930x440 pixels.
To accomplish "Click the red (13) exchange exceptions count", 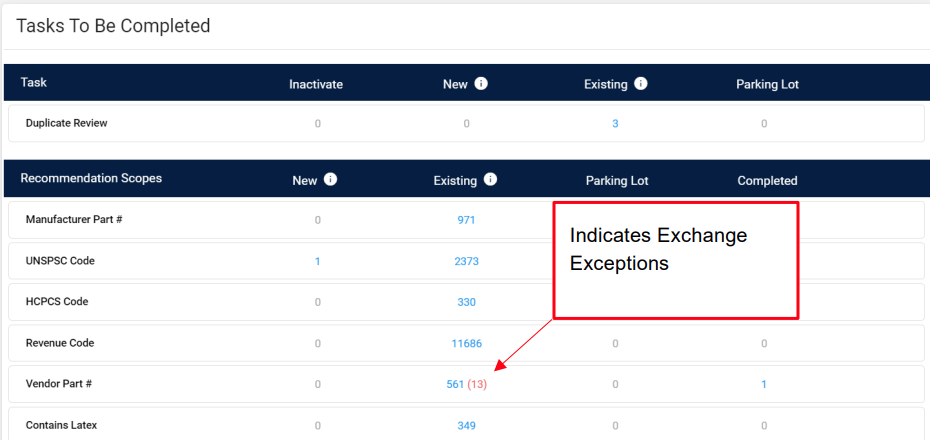I will click(477, 384).
